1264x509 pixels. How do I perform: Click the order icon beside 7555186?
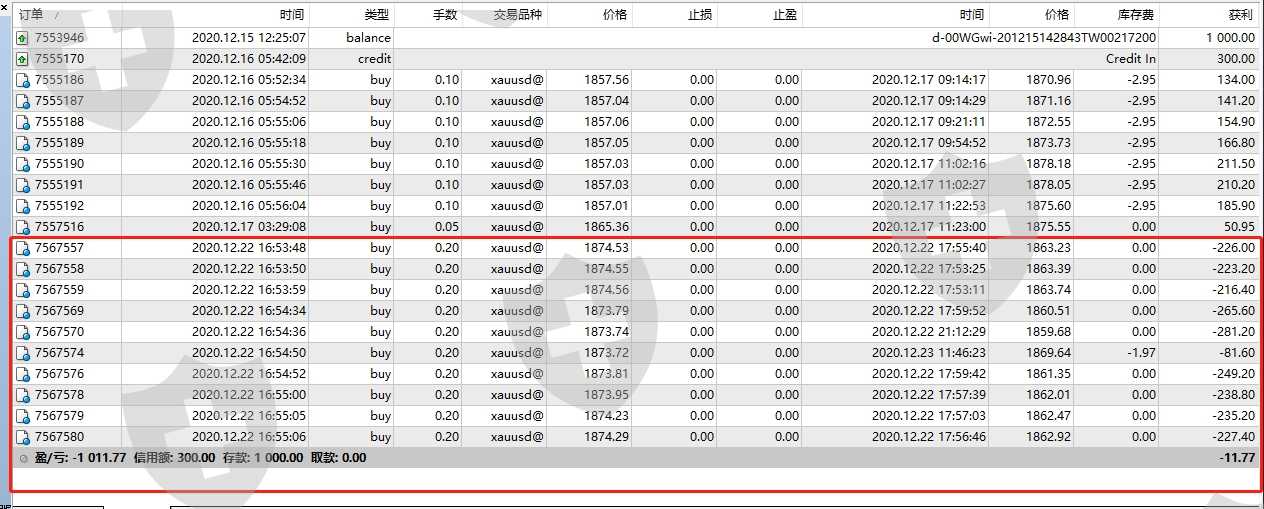pos(22,80)
